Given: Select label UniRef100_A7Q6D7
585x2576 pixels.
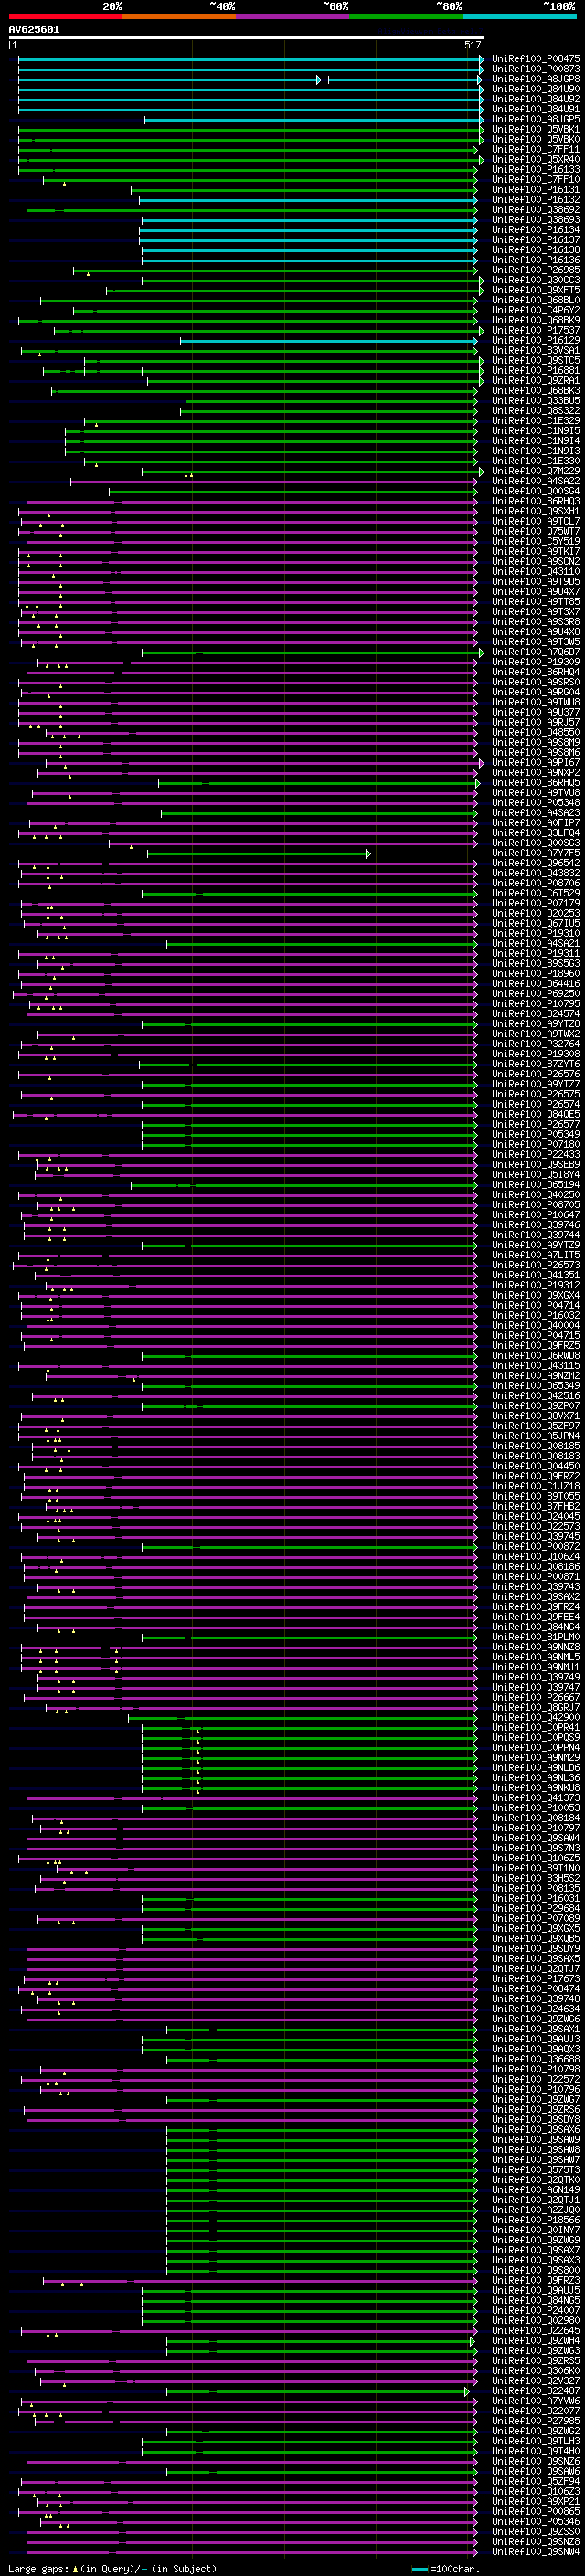Looking at the screenshot, I should (535, 652).
